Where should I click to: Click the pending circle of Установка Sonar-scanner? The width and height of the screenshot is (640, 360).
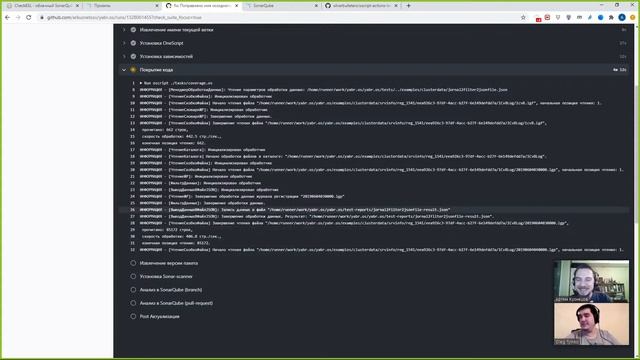pyautogui.click(x=133, y=276)
